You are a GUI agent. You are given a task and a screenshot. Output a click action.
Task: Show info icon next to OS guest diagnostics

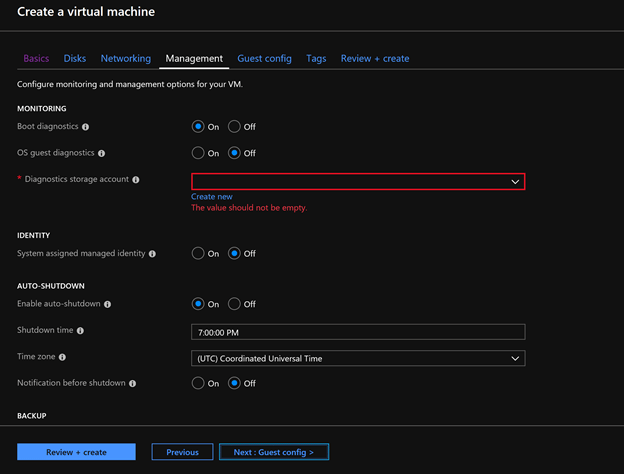101,153
